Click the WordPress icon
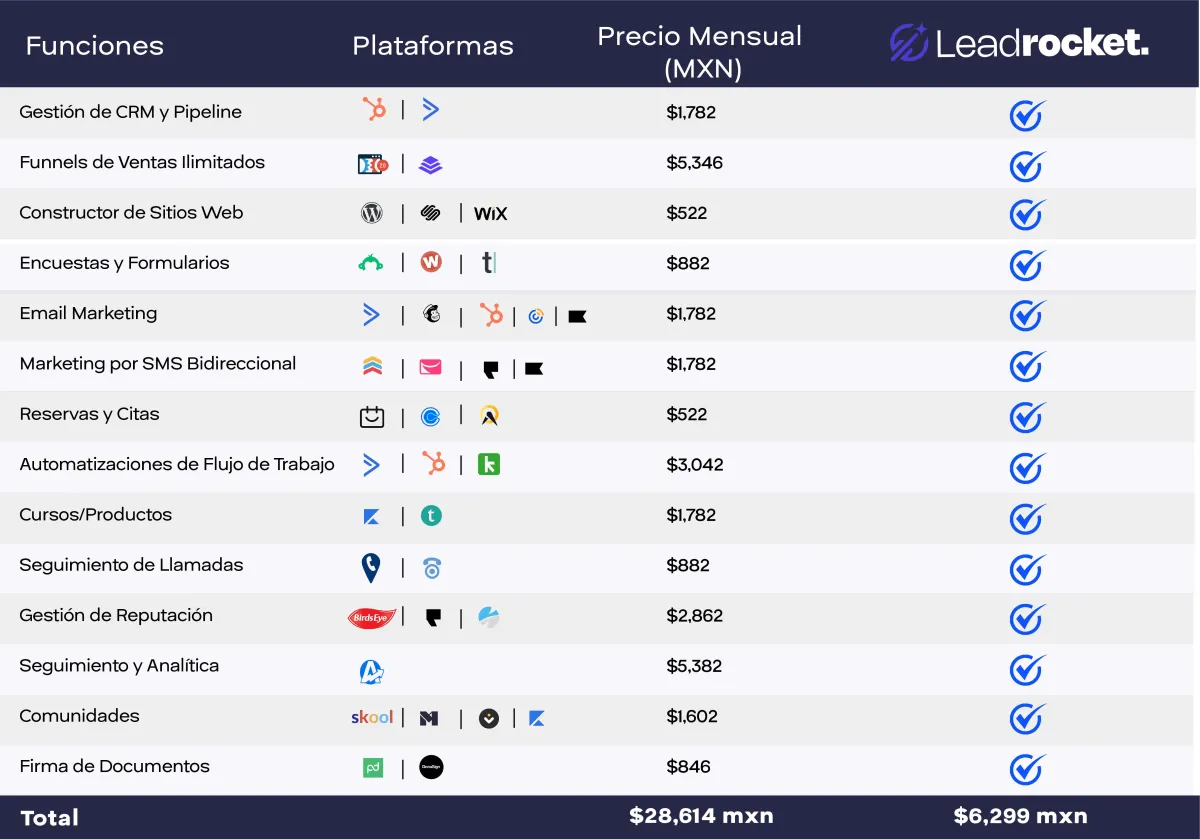The height and width of the screenshot is (839, 1200). [x=372, y=213]
